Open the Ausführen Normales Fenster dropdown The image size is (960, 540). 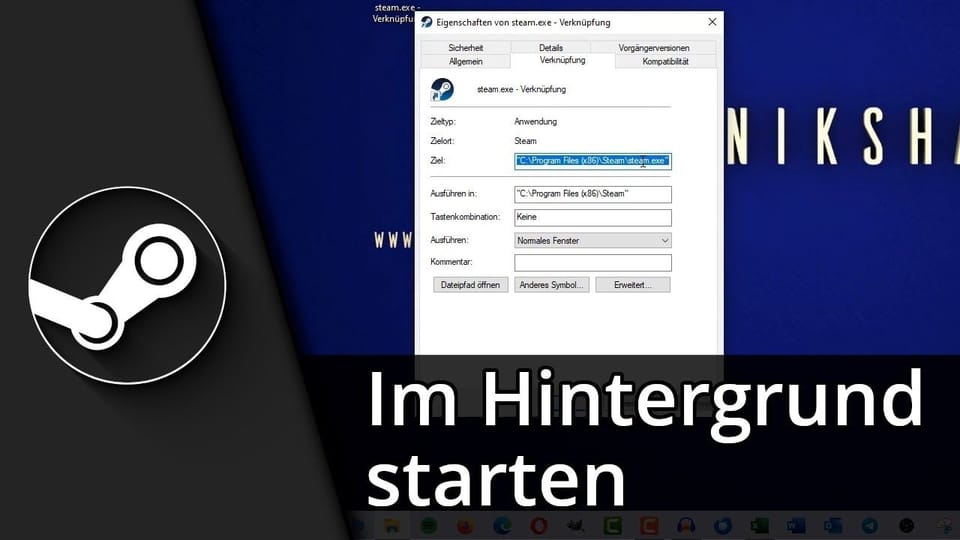pos(593,241)
